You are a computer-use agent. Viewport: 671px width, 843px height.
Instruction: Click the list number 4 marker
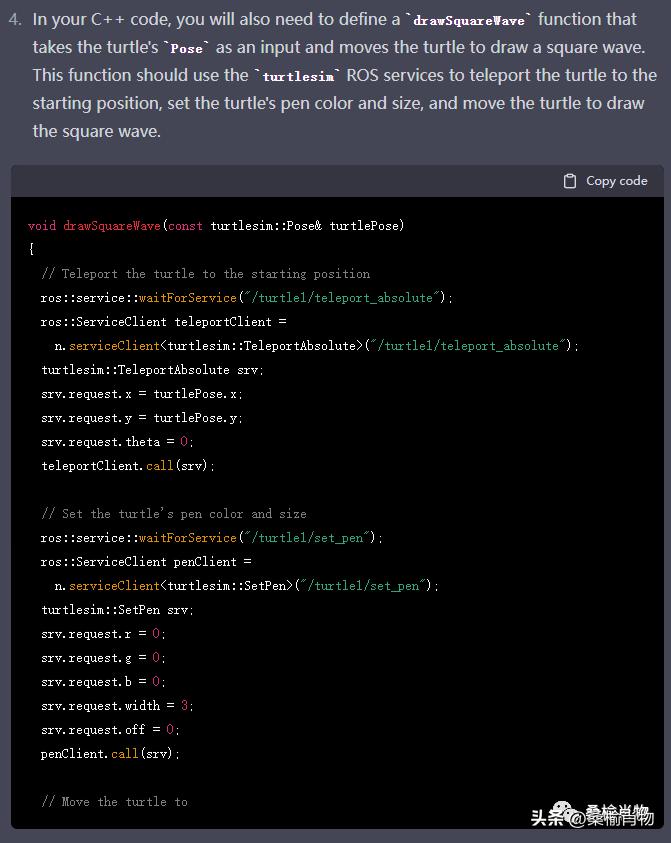click(15, 20)
